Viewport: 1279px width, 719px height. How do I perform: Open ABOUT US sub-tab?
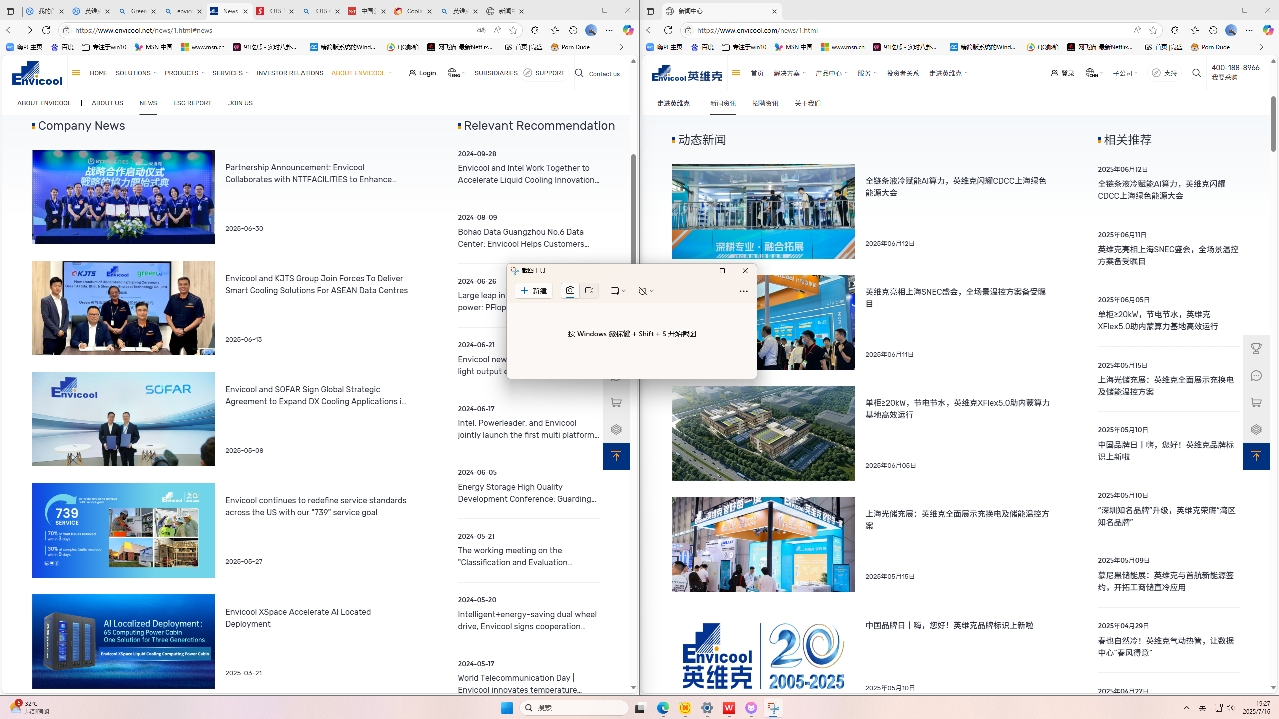tap(107, 103)
